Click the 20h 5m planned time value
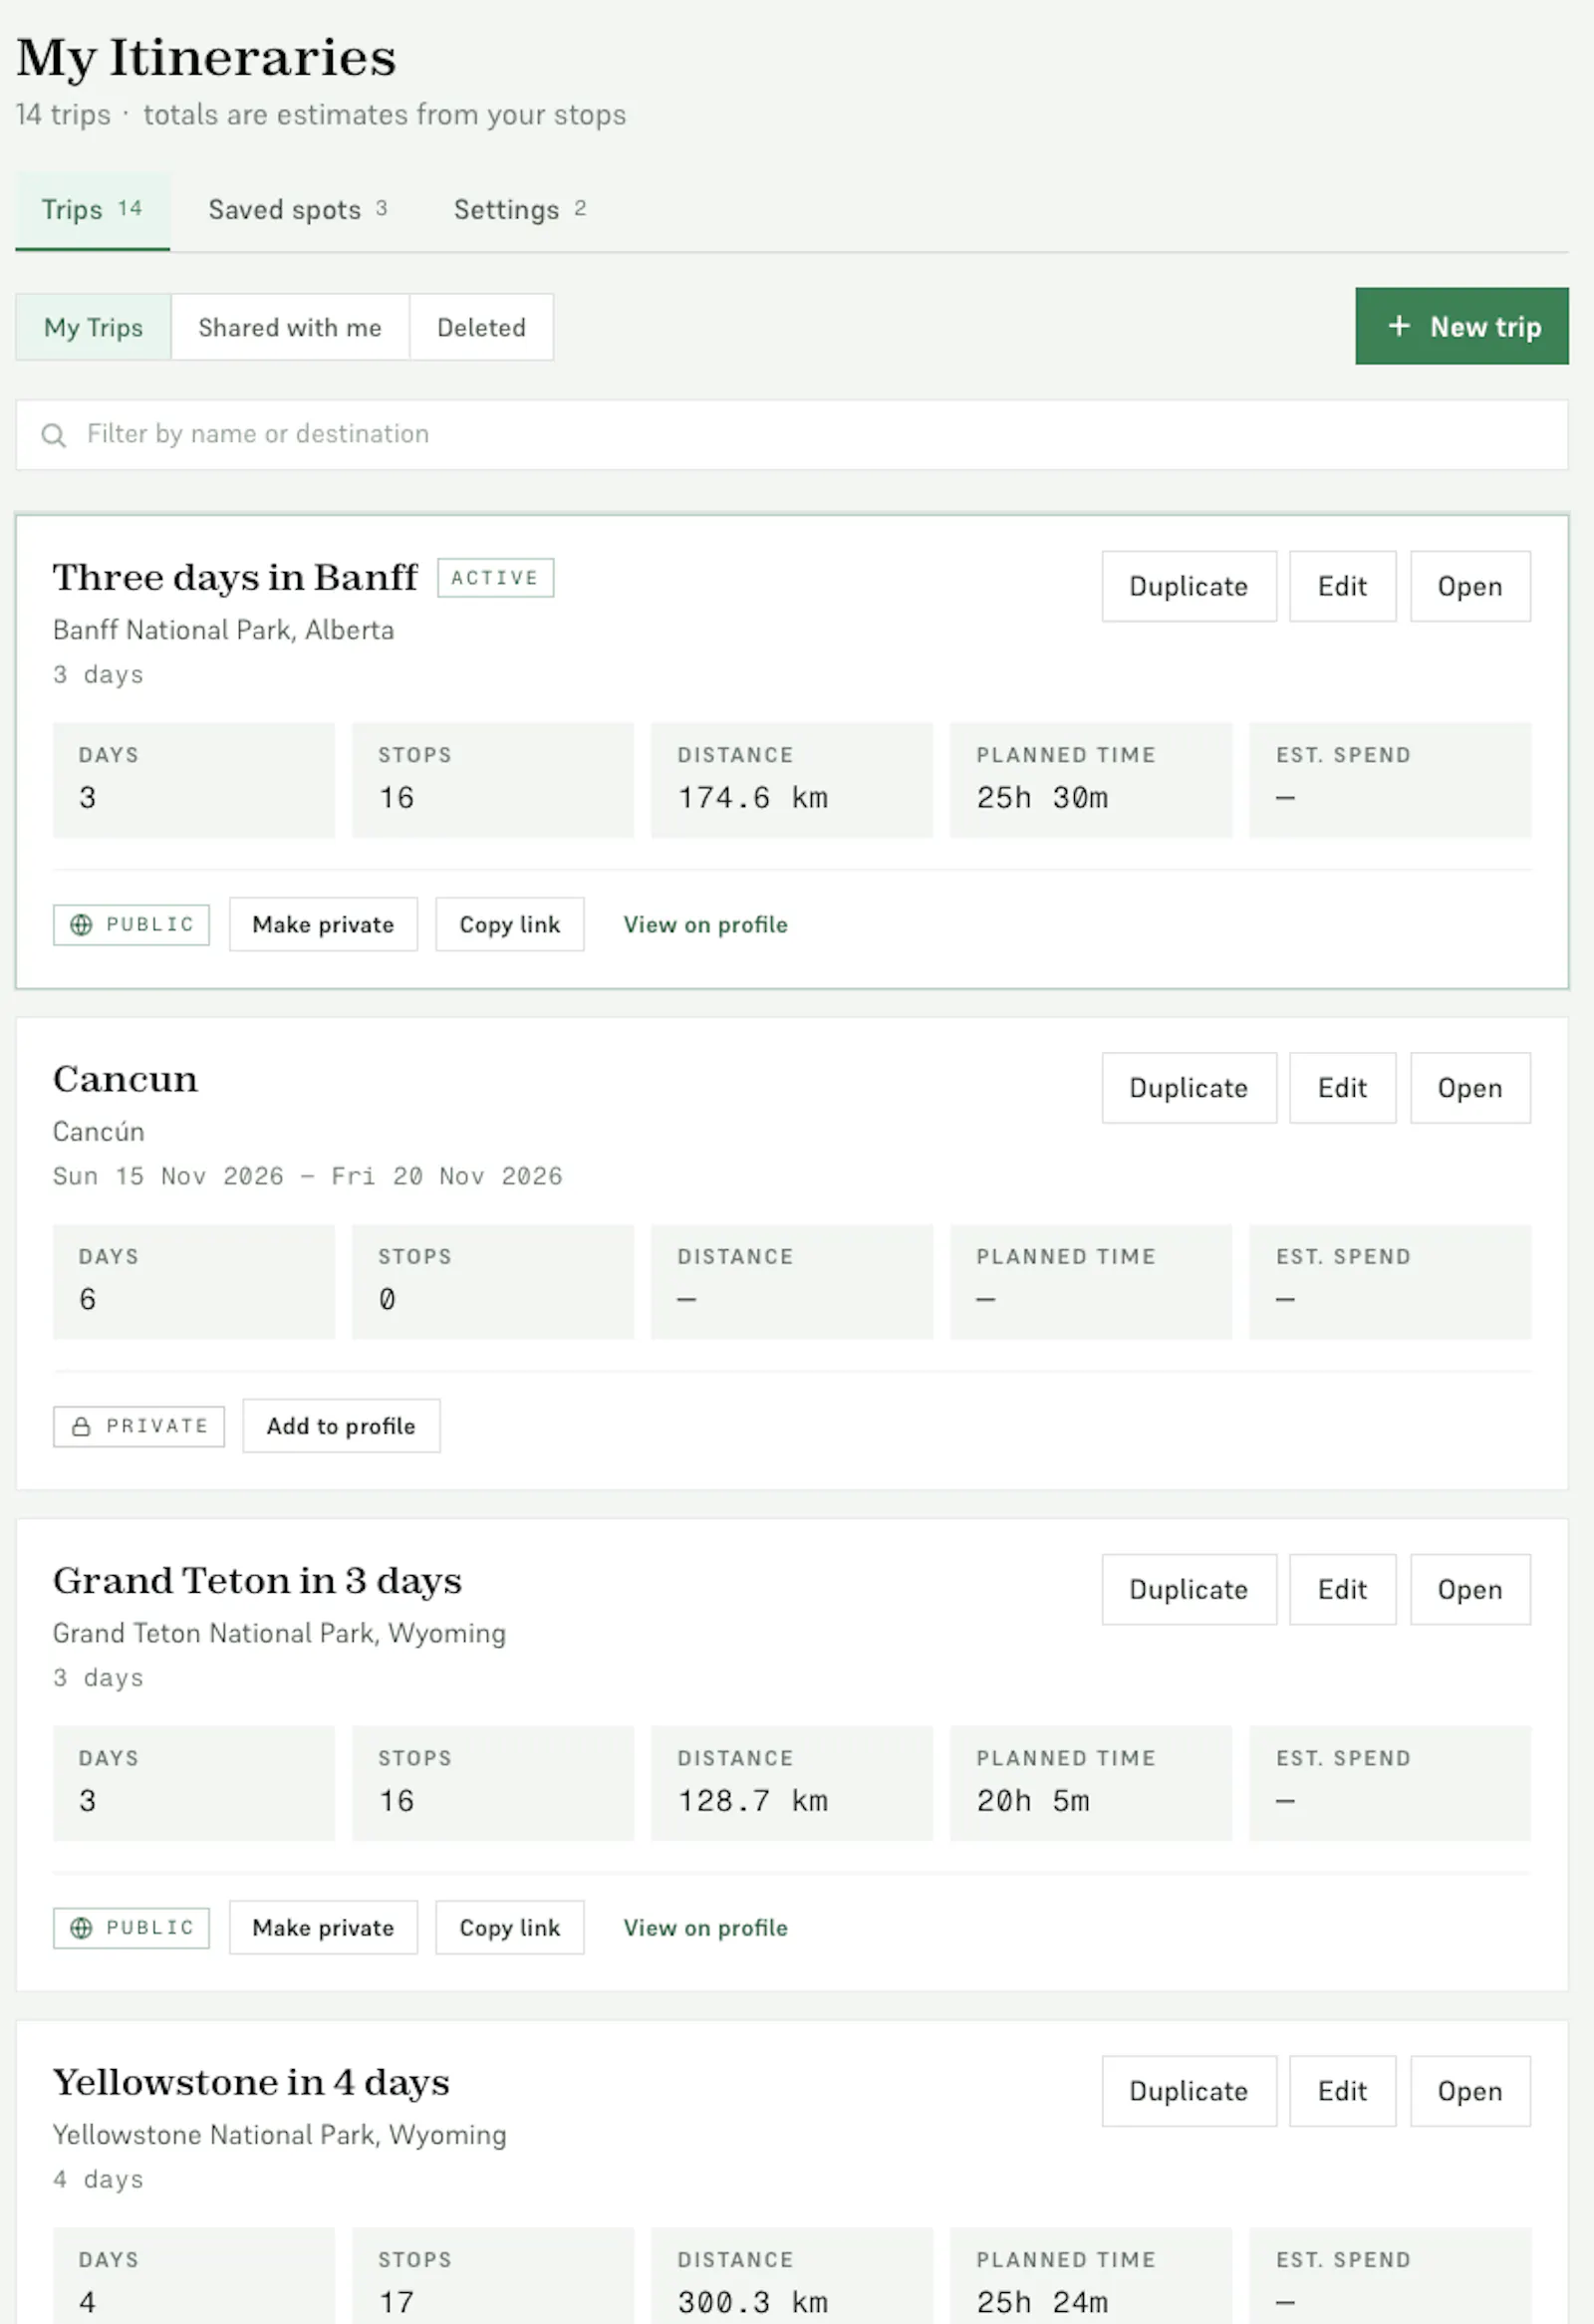The height and width of the screenshot is (2324, 1594). point(1033,1802)
